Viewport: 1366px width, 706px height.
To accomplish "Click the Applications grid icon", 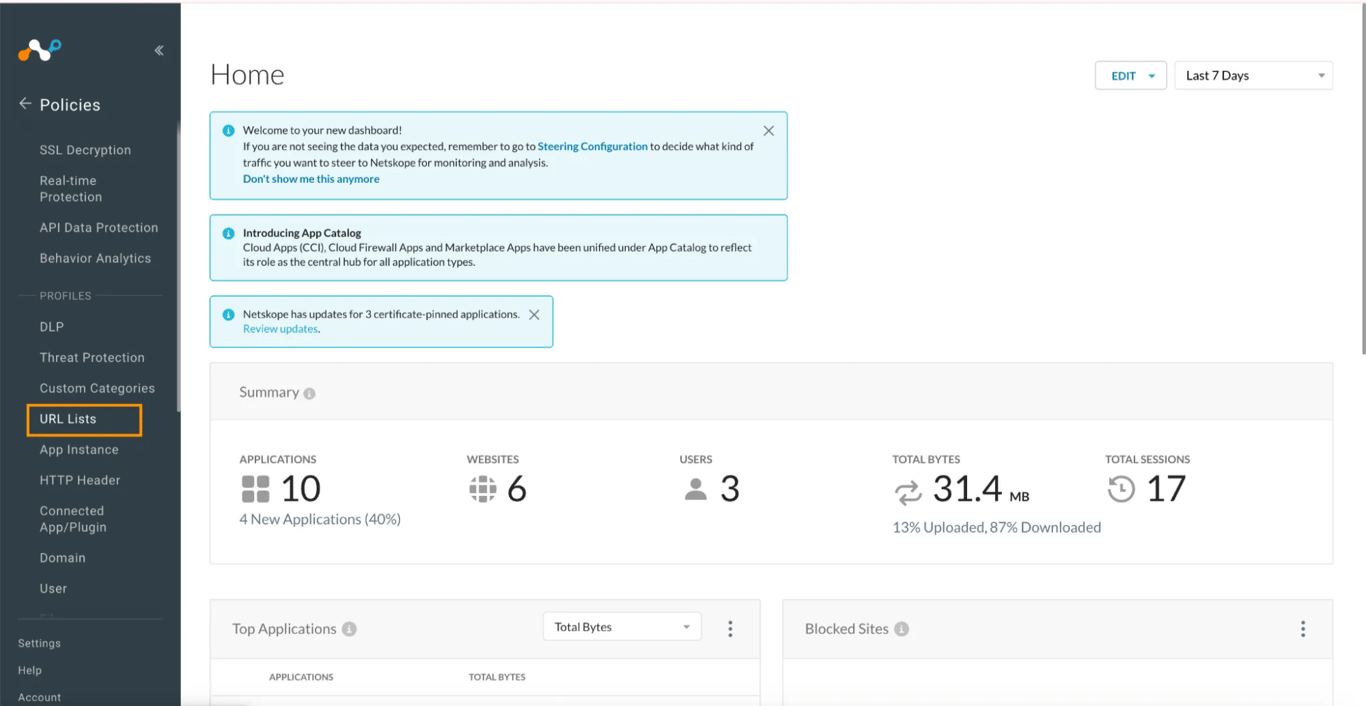I will tap(256, 489).
